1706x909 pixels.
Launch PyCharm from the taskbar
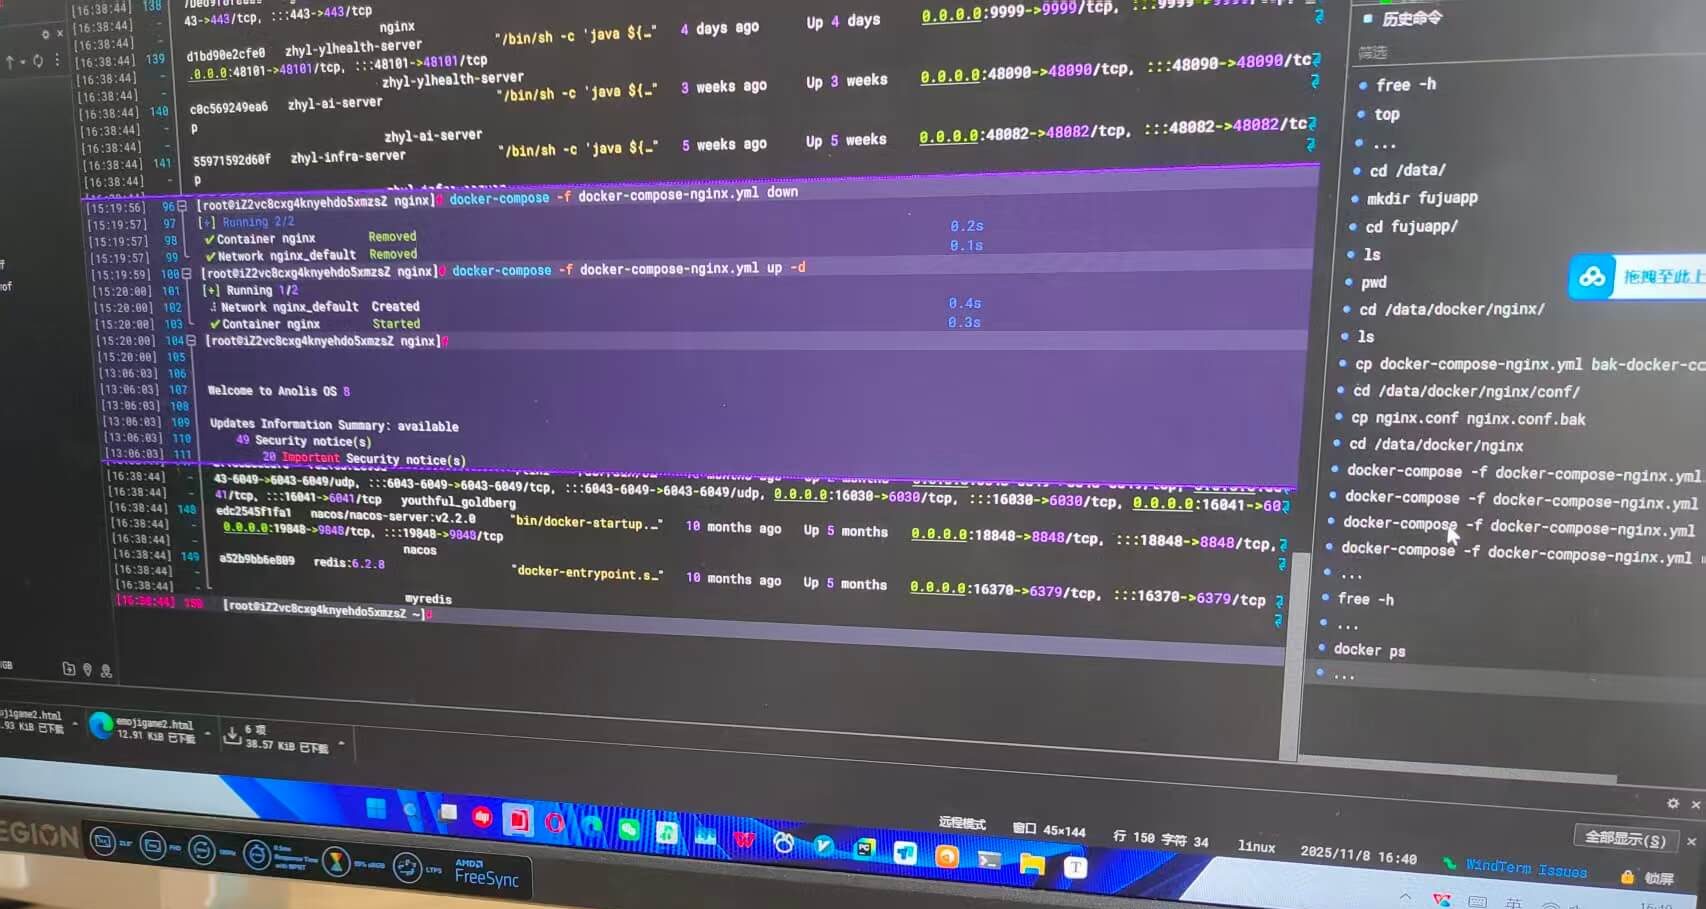pos(864,849)
